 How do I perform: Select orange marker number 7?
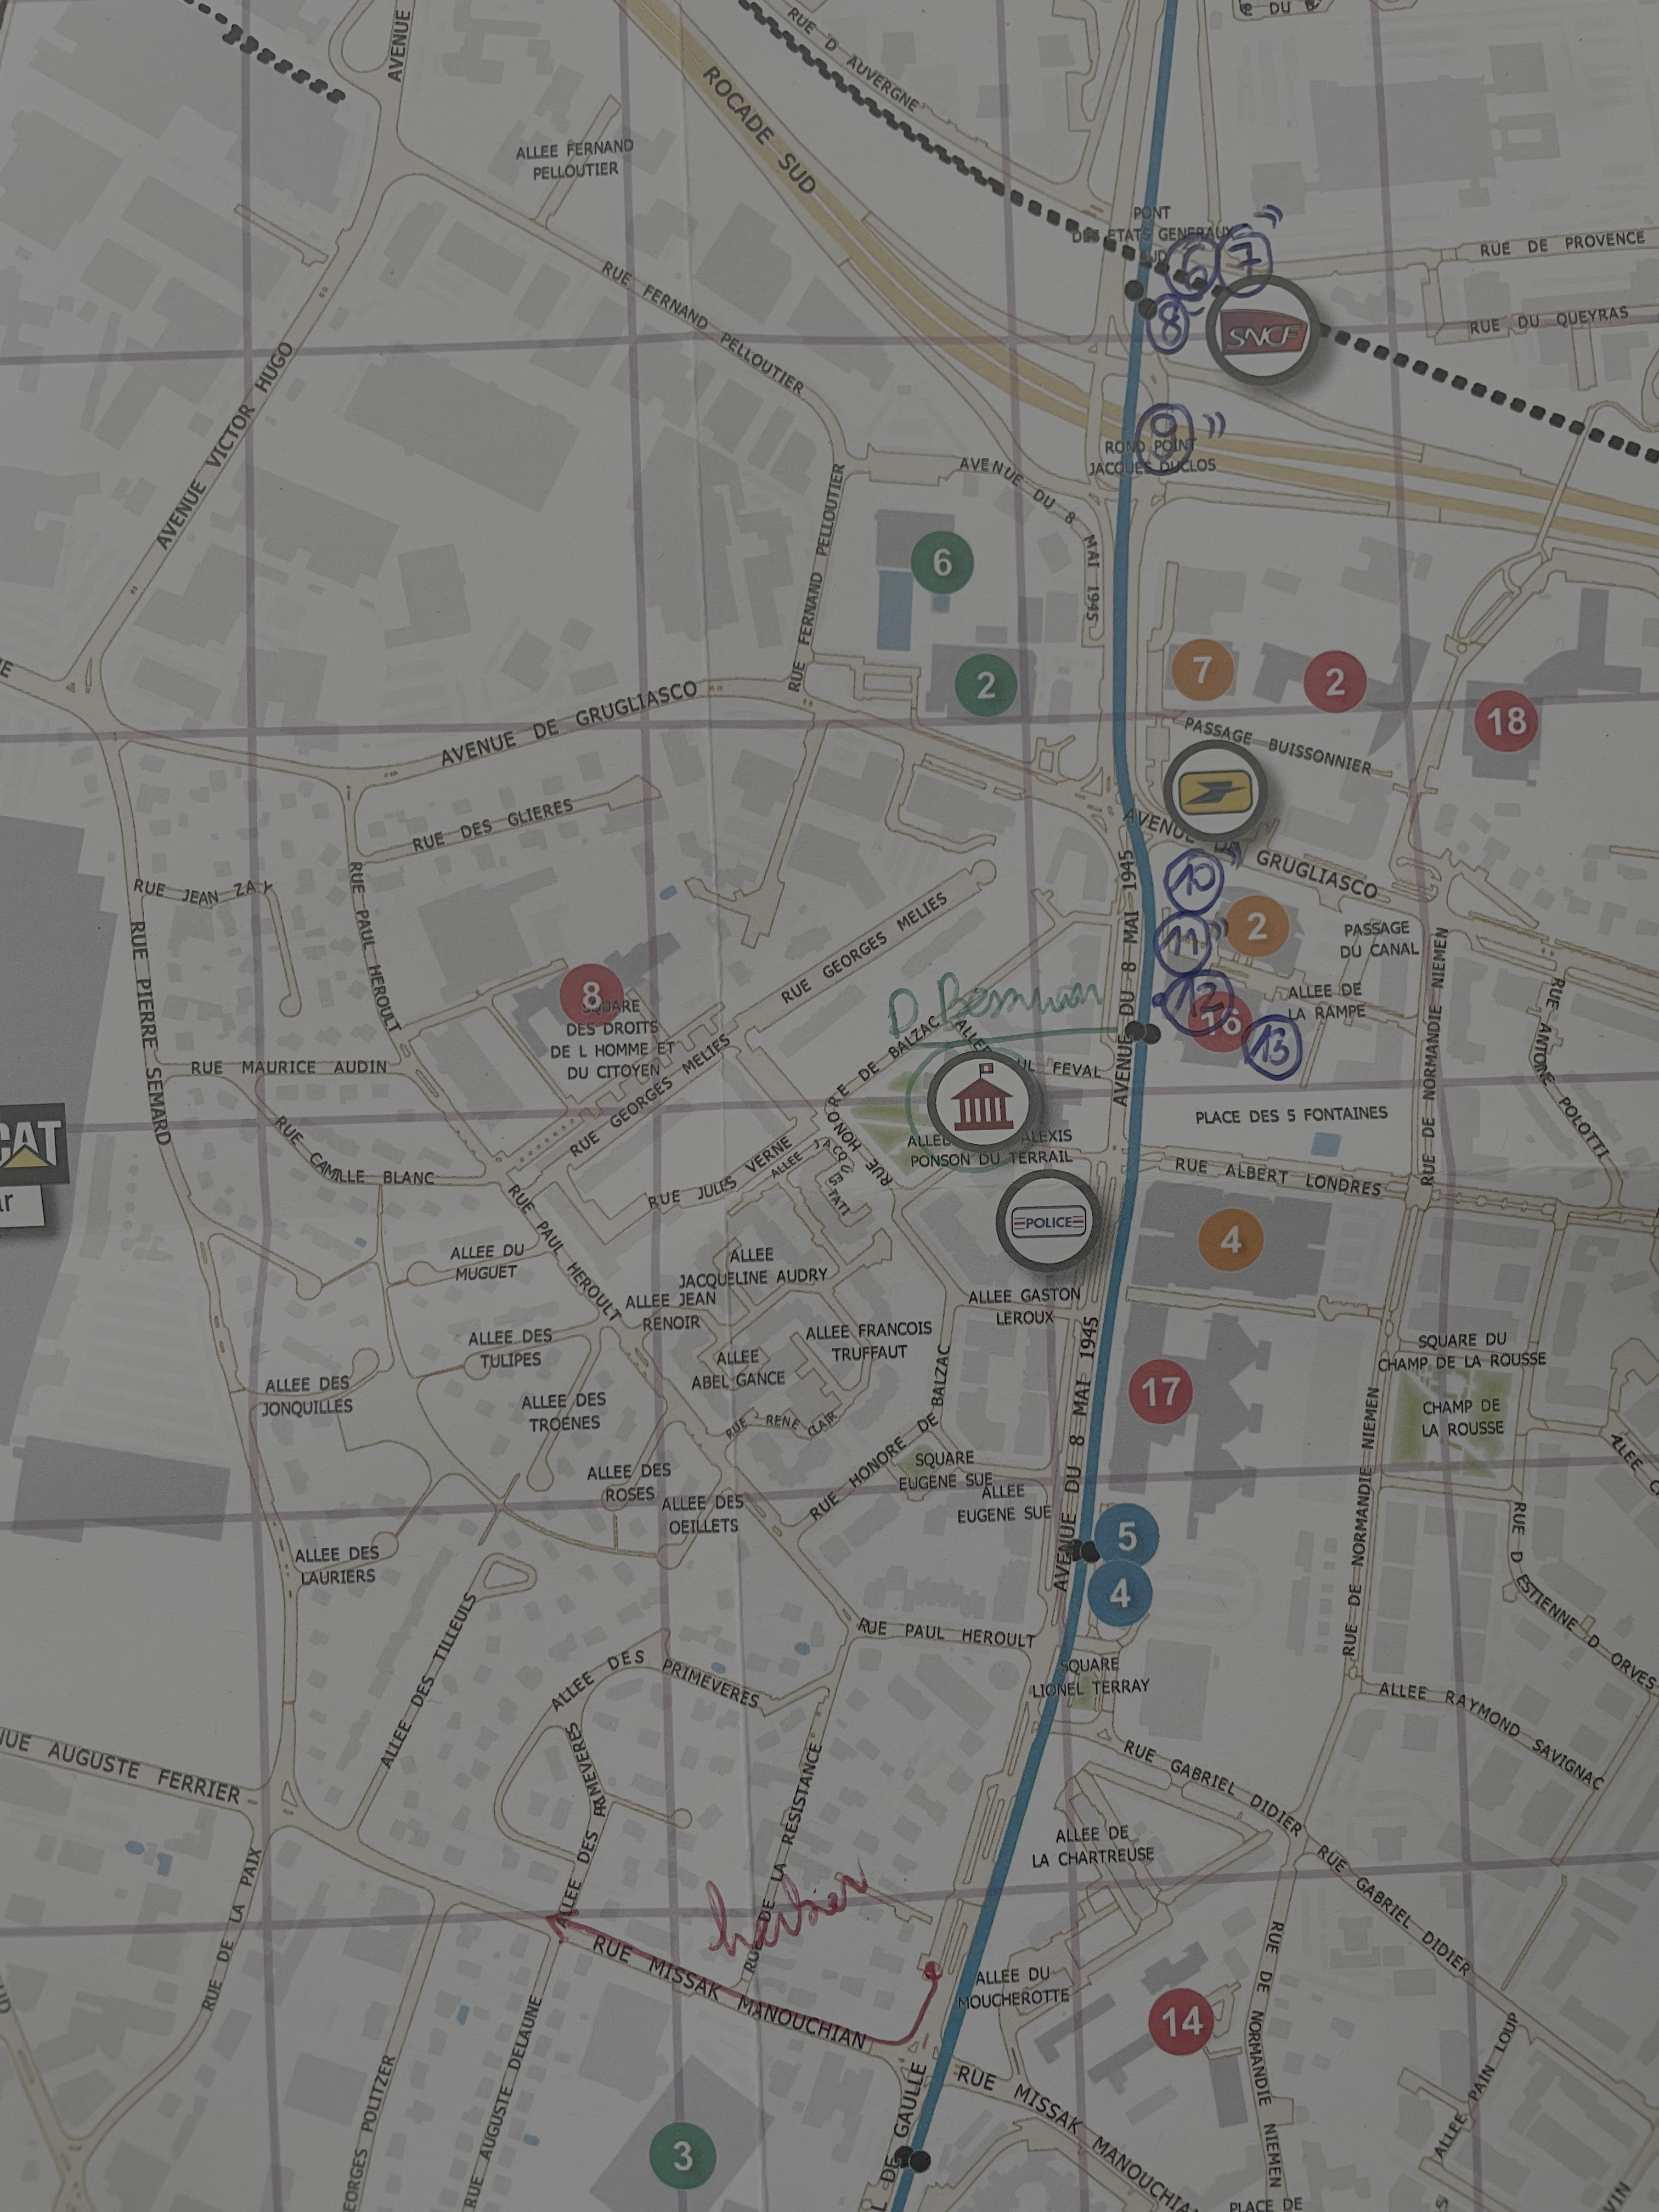coord(1202,671)
